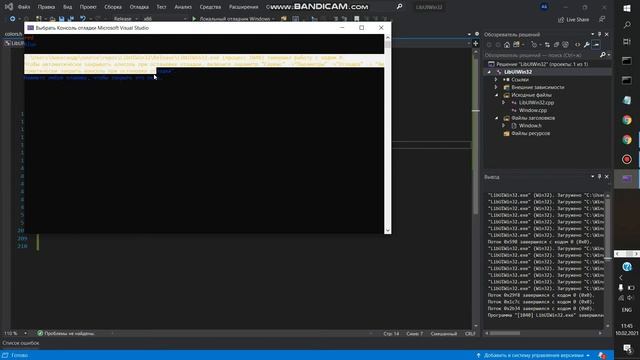This screenshot has width=640, height=360.
Task: Click the navigate back arrow in toolbar
Action: [x=12, y=19]
